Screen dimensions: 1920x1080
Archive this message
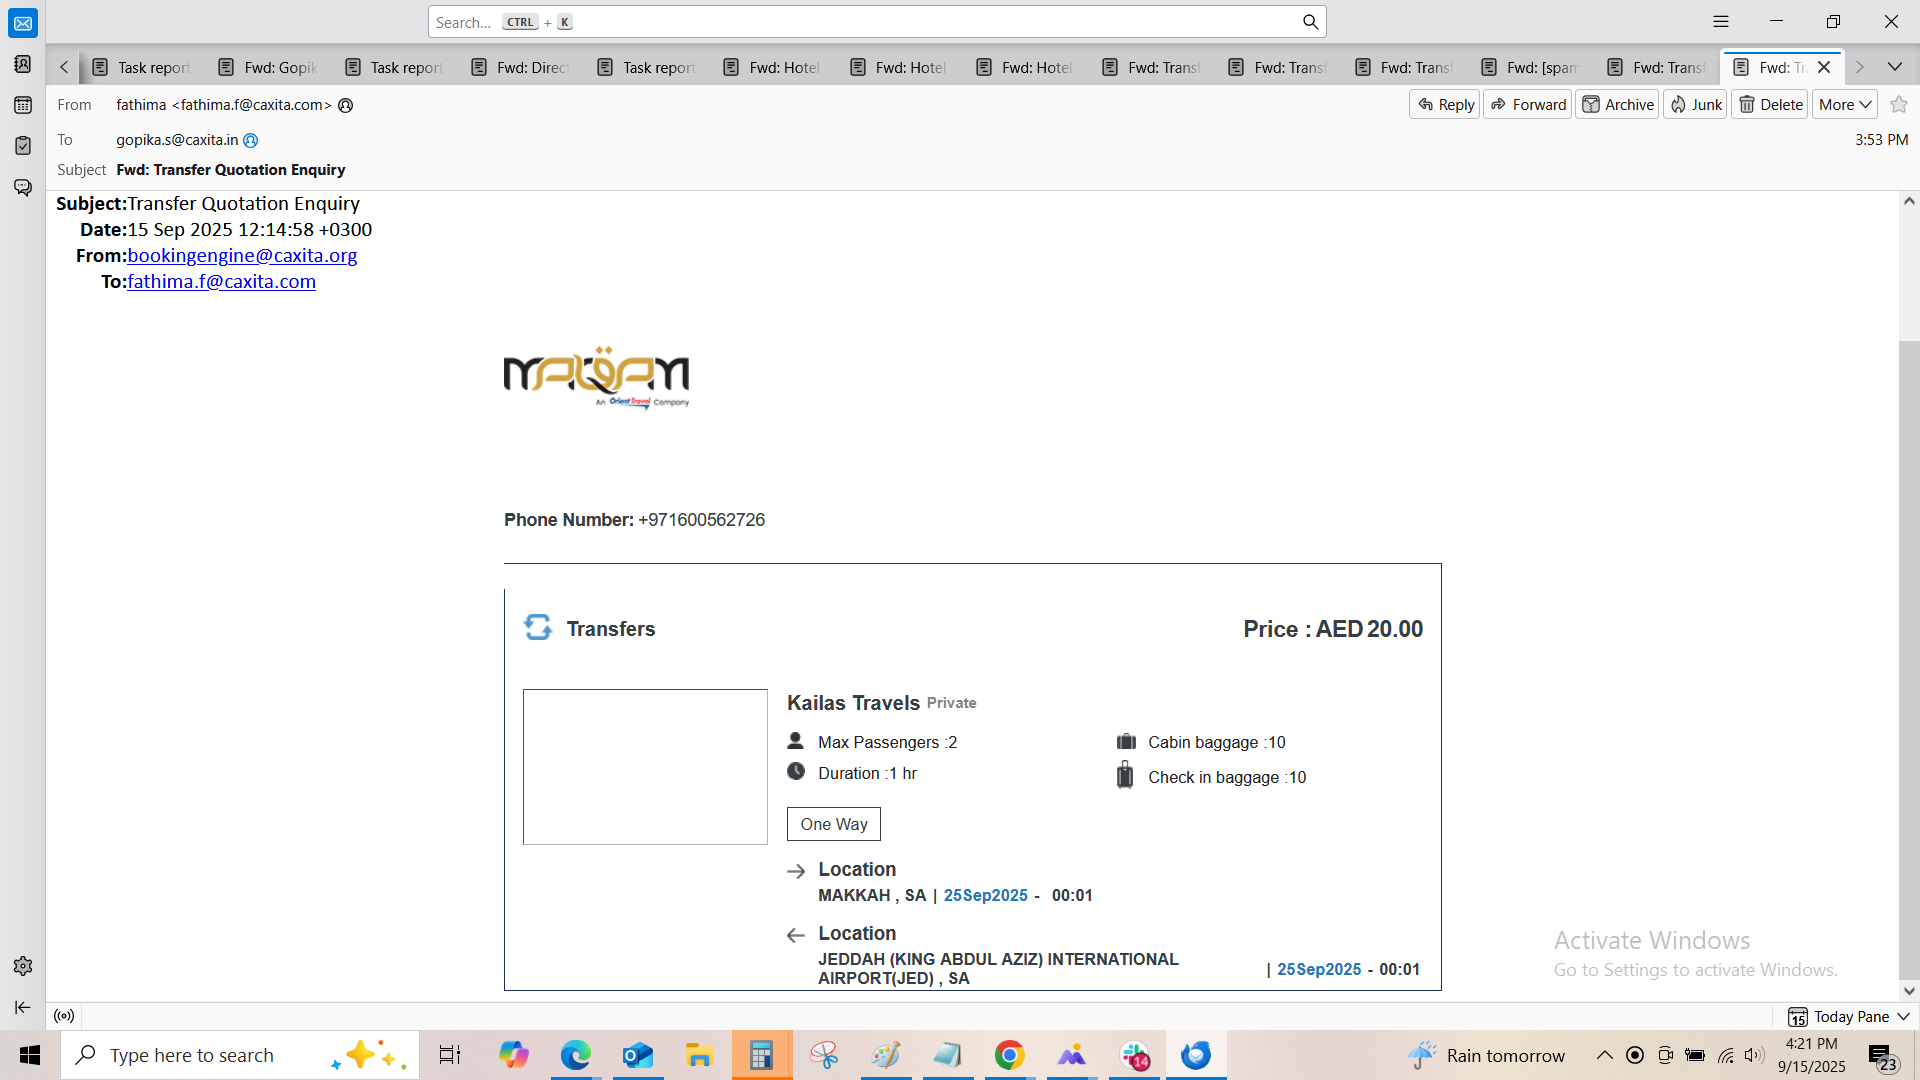point(1617,104)
